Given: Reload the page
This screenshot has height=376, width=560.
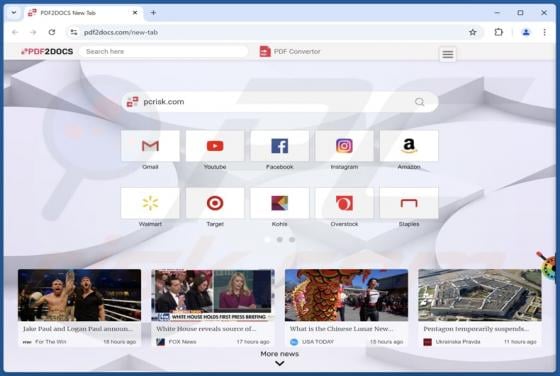Looking at the screenshot, I should [52, 32].
